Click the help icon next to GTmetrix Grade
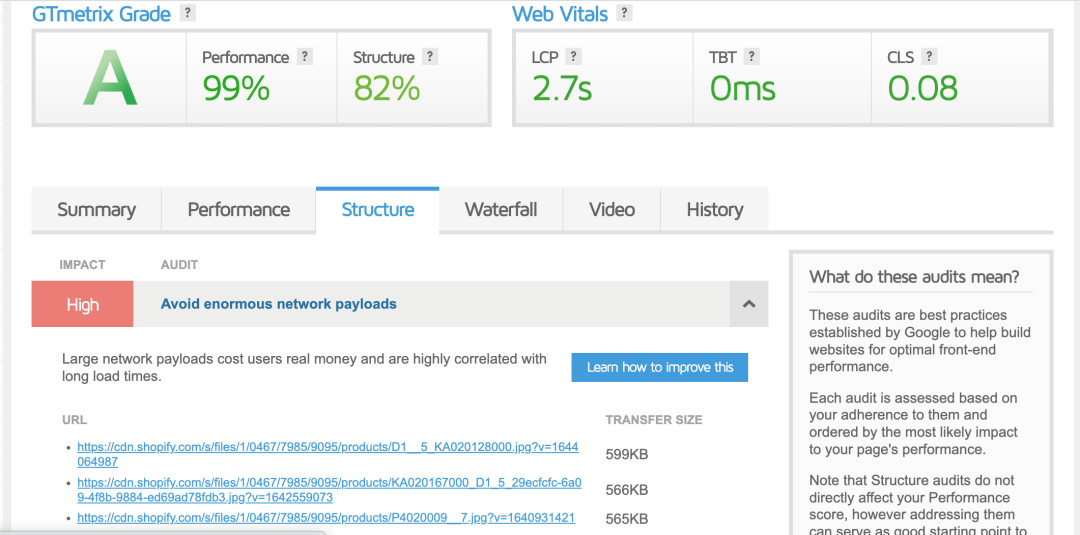Image resolution: width=1080 pixels, height=535 pixels. 187,12
